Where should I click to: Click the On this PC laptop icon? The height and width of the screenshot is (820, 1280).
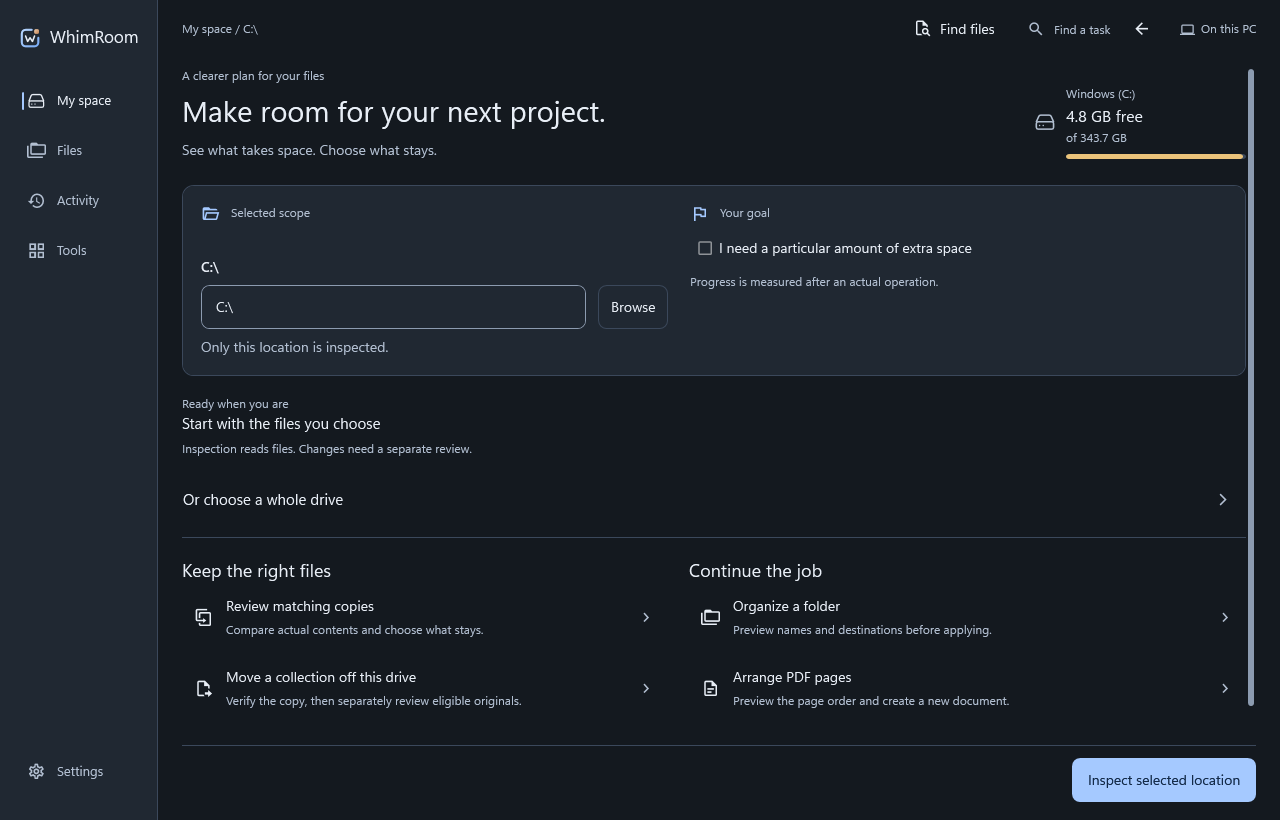[x=1187, y=29]
